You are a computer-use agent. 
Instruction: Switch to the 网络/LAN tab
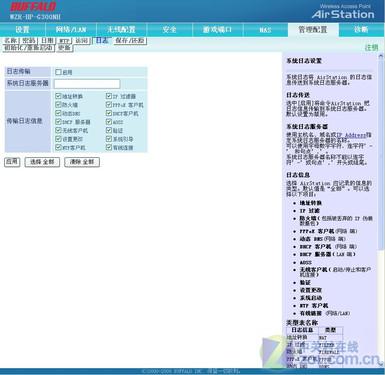[71, 30]
